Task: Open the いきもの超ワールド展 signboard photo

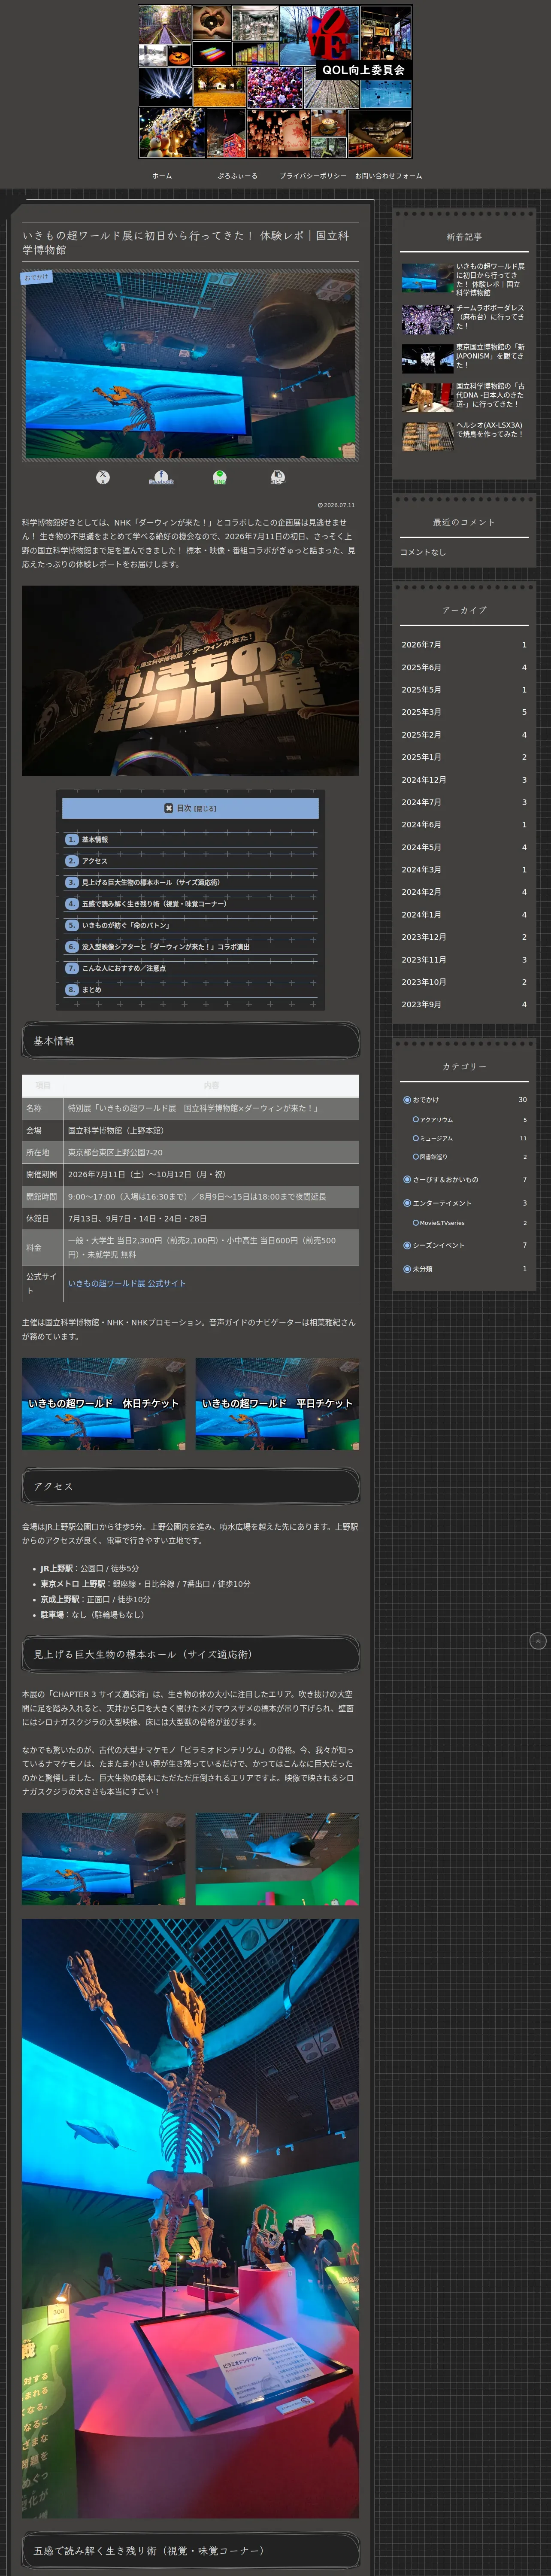Action: (190, 681)
